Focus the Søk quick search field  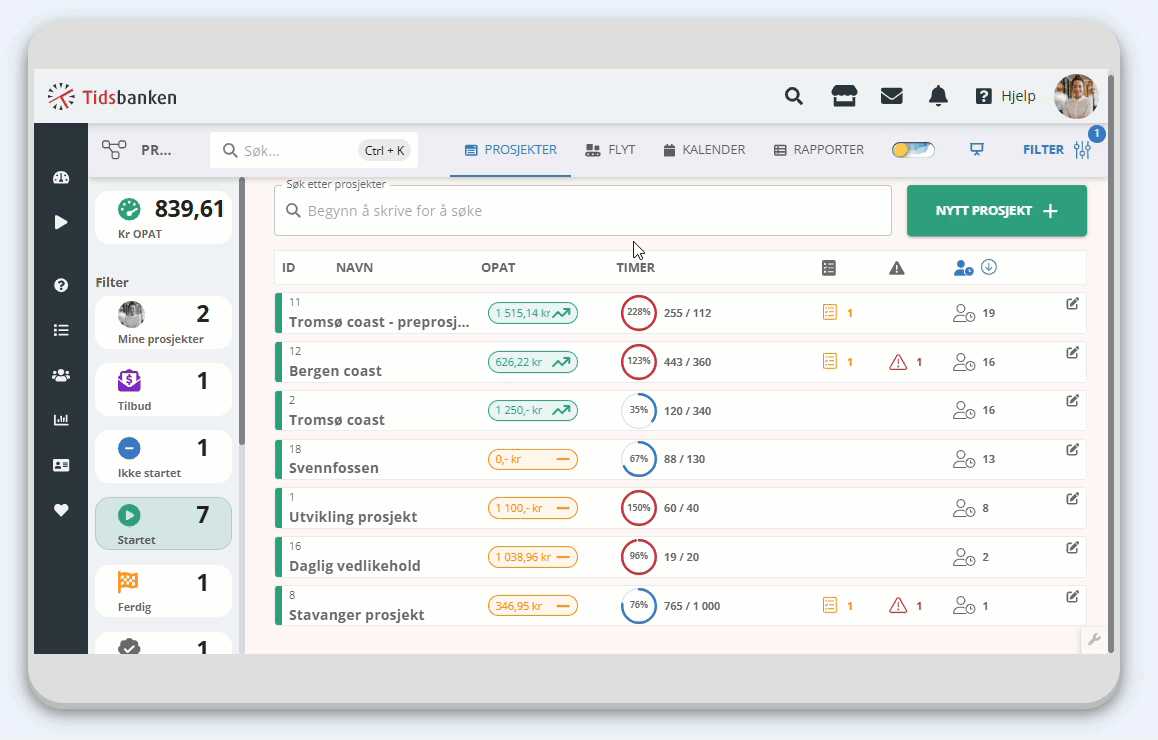point(314,151)
